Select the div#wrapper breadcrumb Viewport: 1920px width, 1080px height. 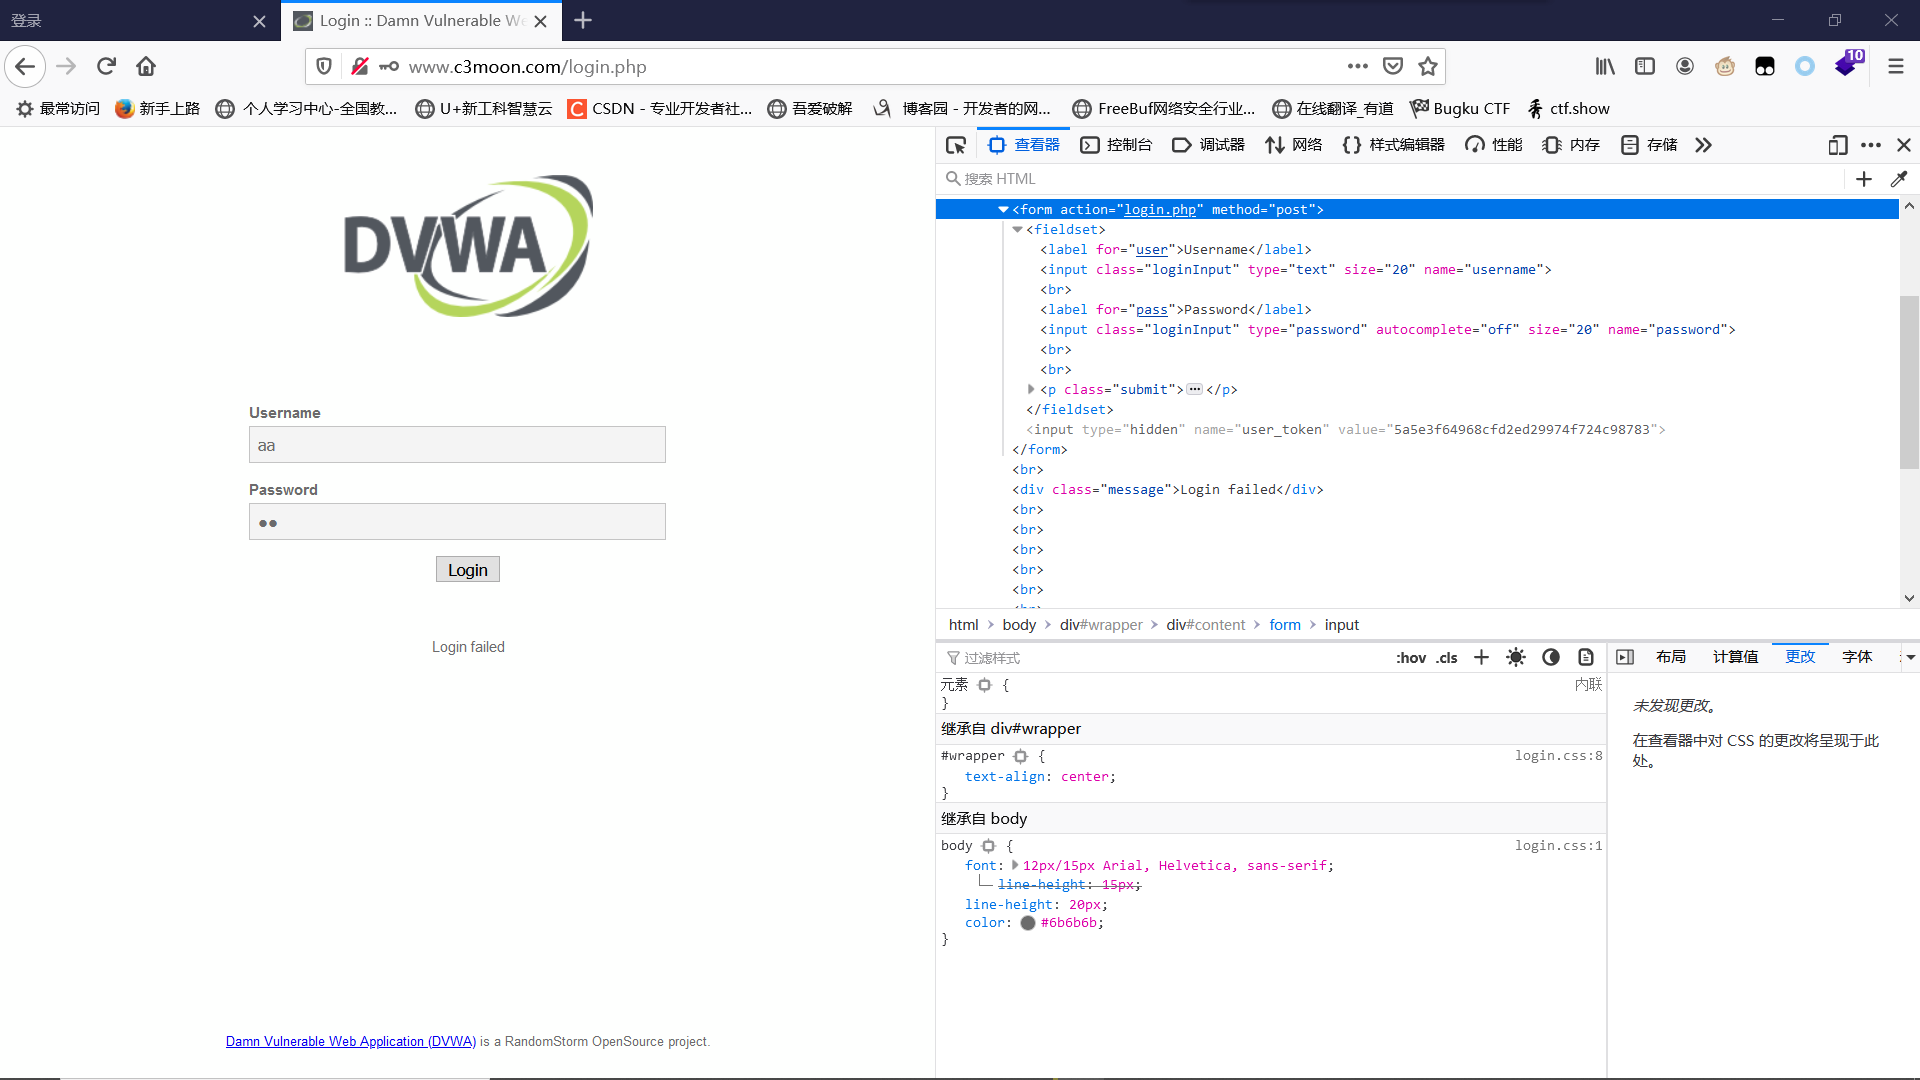(x=1101, y=625)
